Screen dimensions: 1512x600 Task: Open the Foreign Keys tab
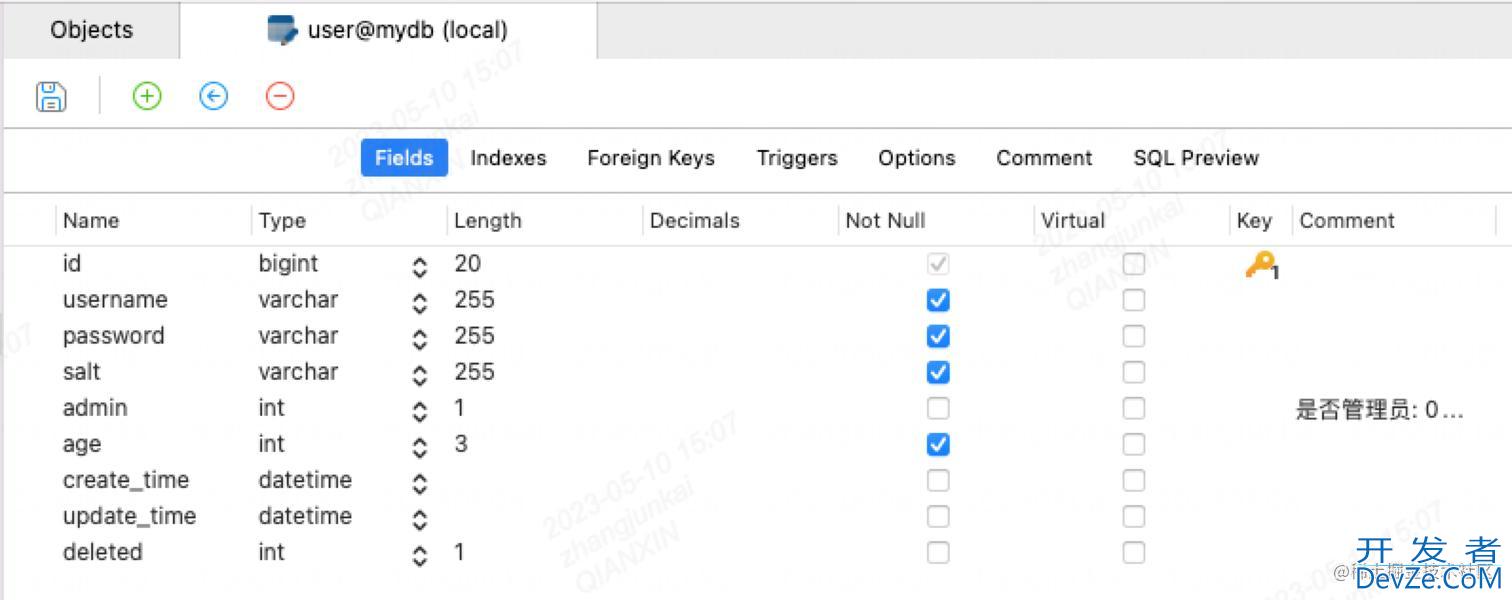(x=651, y=158)
